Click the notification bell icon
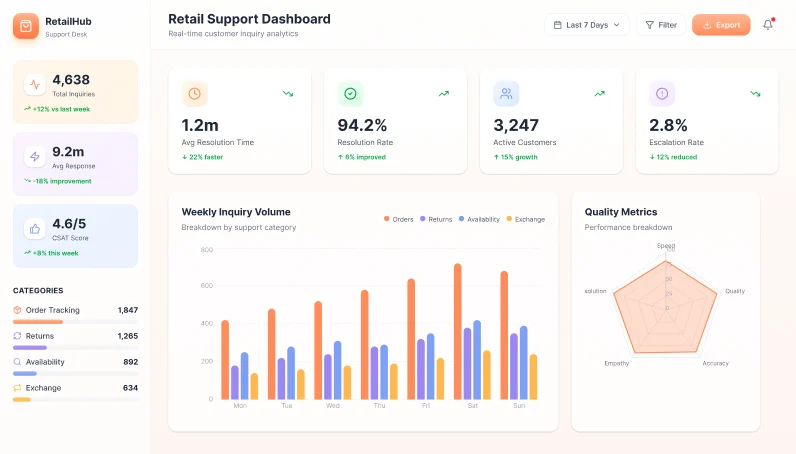The width and height of the screenshot is (796, 454). (768, 25)
